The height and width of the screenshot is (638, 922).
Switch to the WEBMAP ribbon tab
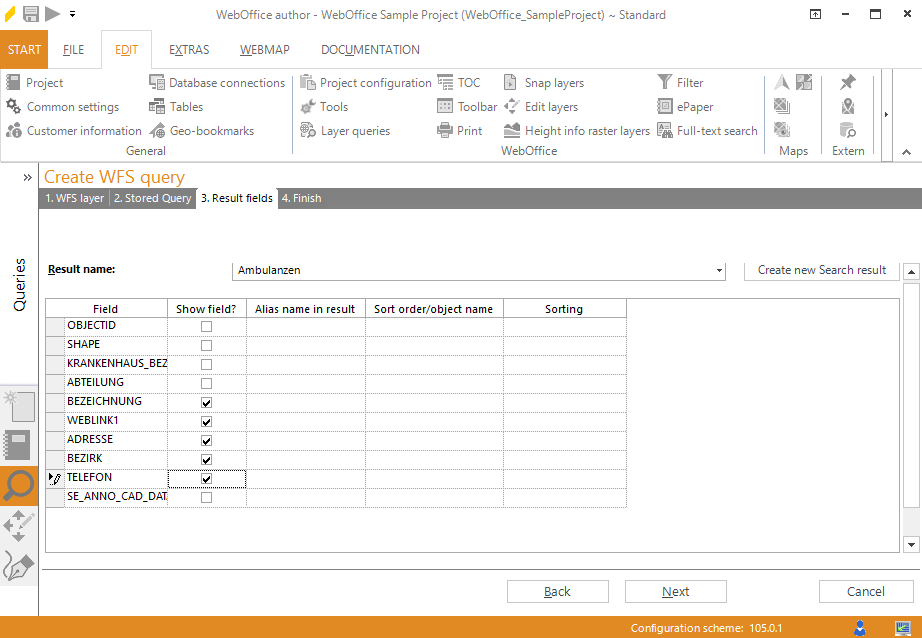click(x=258, y=50)
